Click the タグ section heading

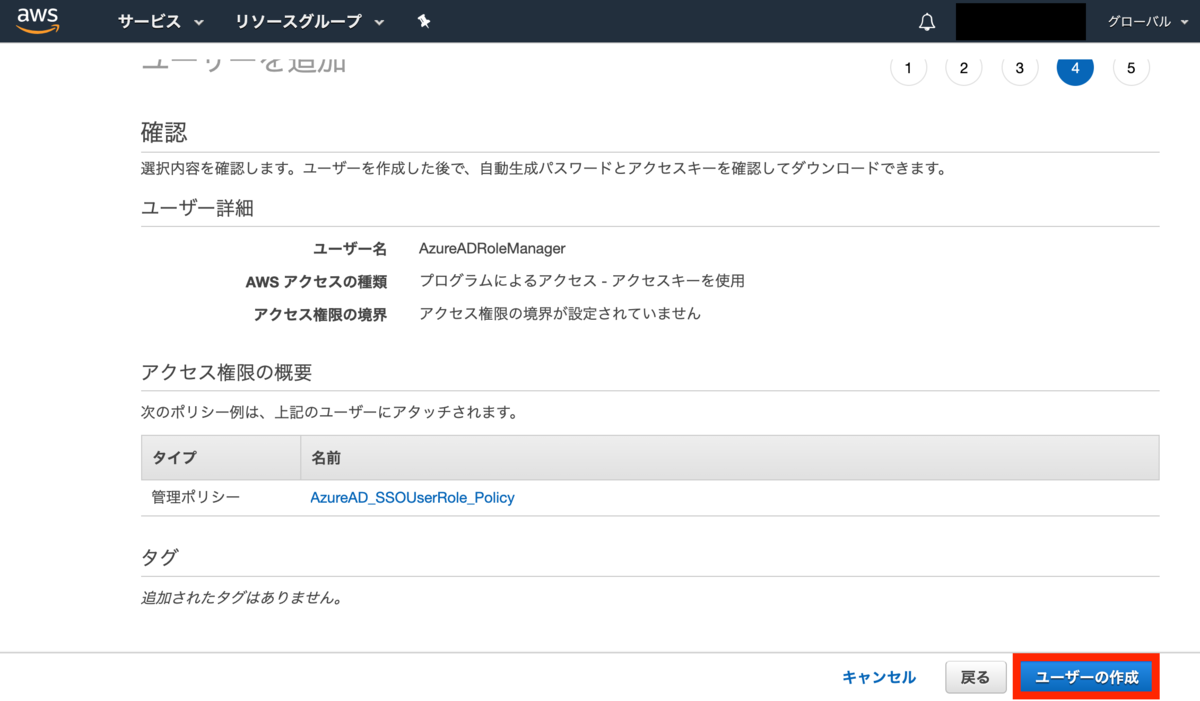[x=159, y=557]
